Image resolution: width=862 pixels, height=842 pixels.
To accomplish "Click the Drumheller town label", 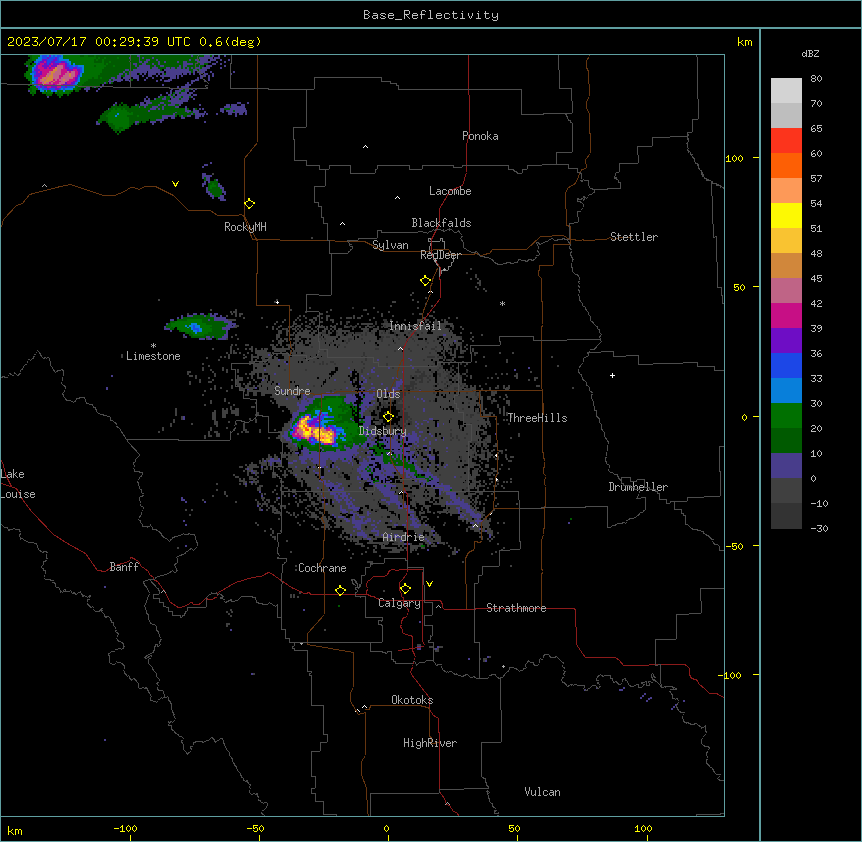I will 638,487.
